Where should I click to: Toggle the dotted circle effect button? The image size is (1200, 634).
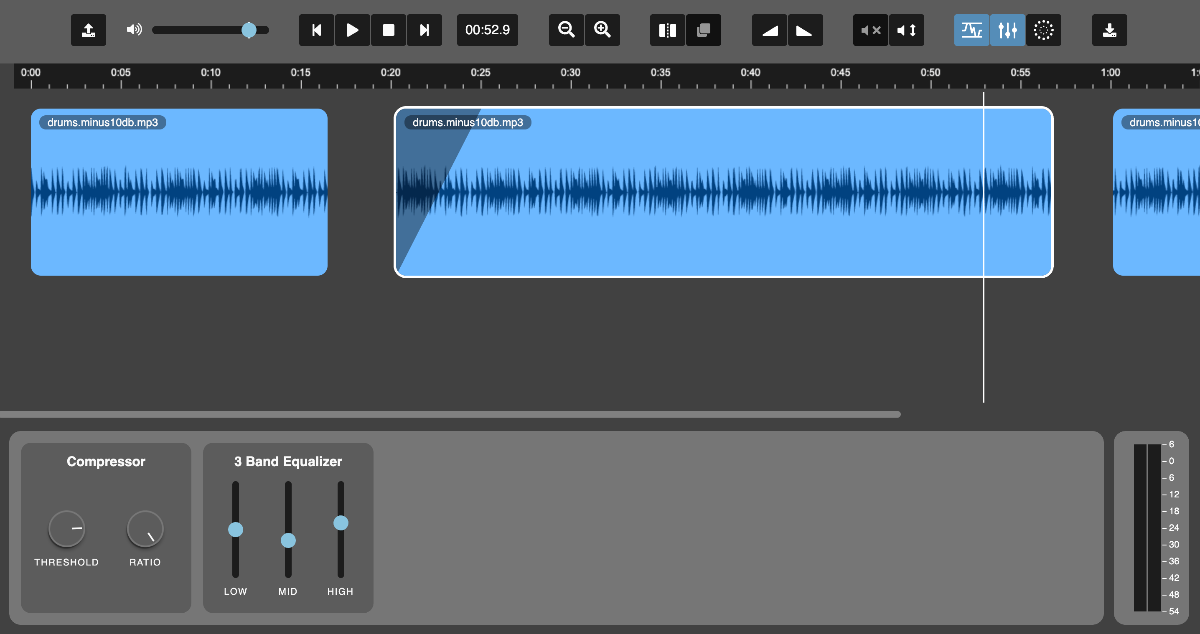(1043, 30)
